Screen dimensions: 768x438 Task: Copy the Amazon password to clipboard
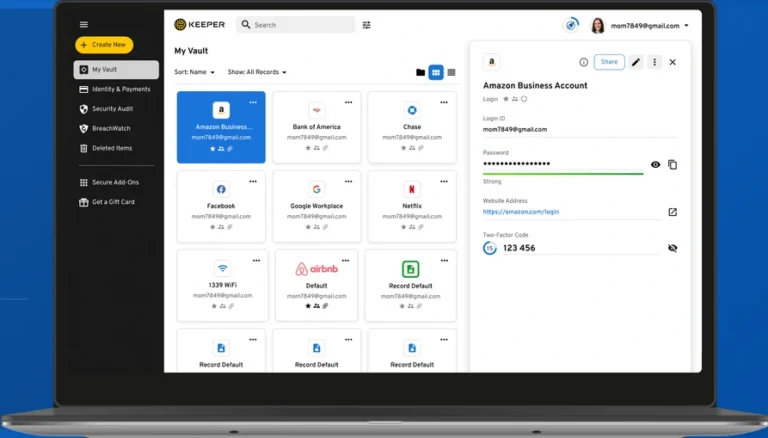[672, 165]
